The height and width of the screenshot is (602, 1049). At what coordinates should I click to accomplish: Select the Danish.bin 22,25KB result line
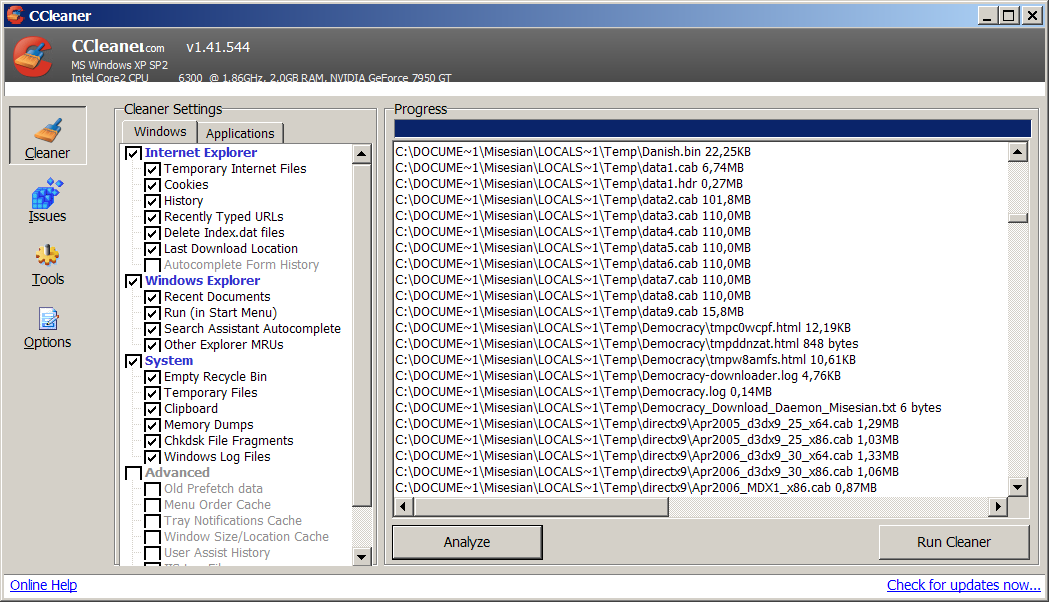(x=573, y=152)
